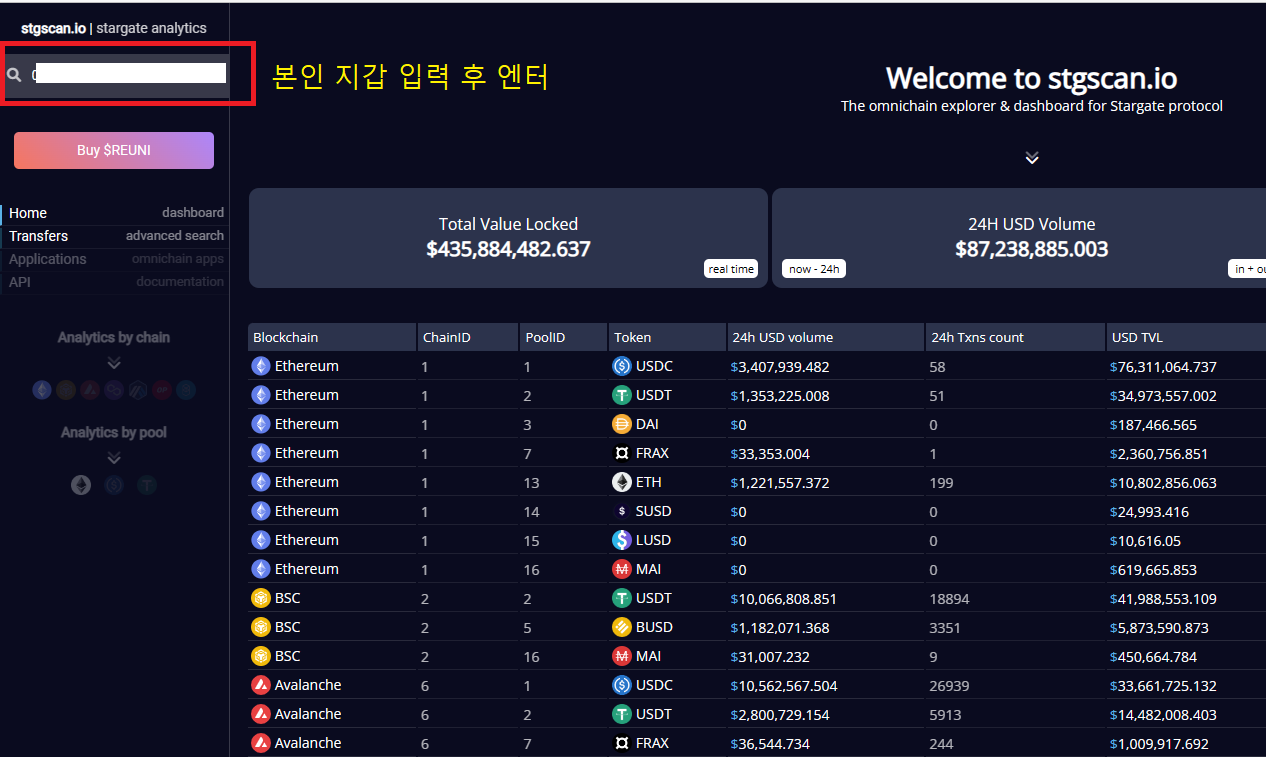Click the now - 24h badge
Screen dimensions: 1266x757
pyautogui.click(x=814, y=269)
